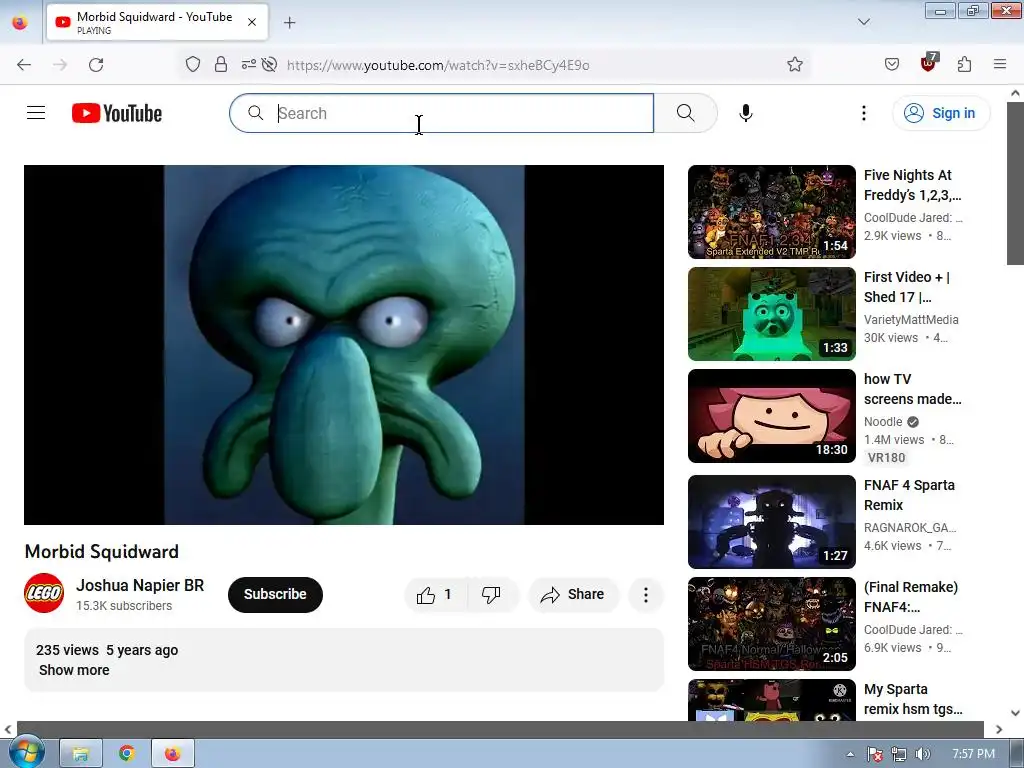The height and width of the screenshot is (768, 1024).
Task: List all tabs dropdown arrow
Action: [863, 22]
